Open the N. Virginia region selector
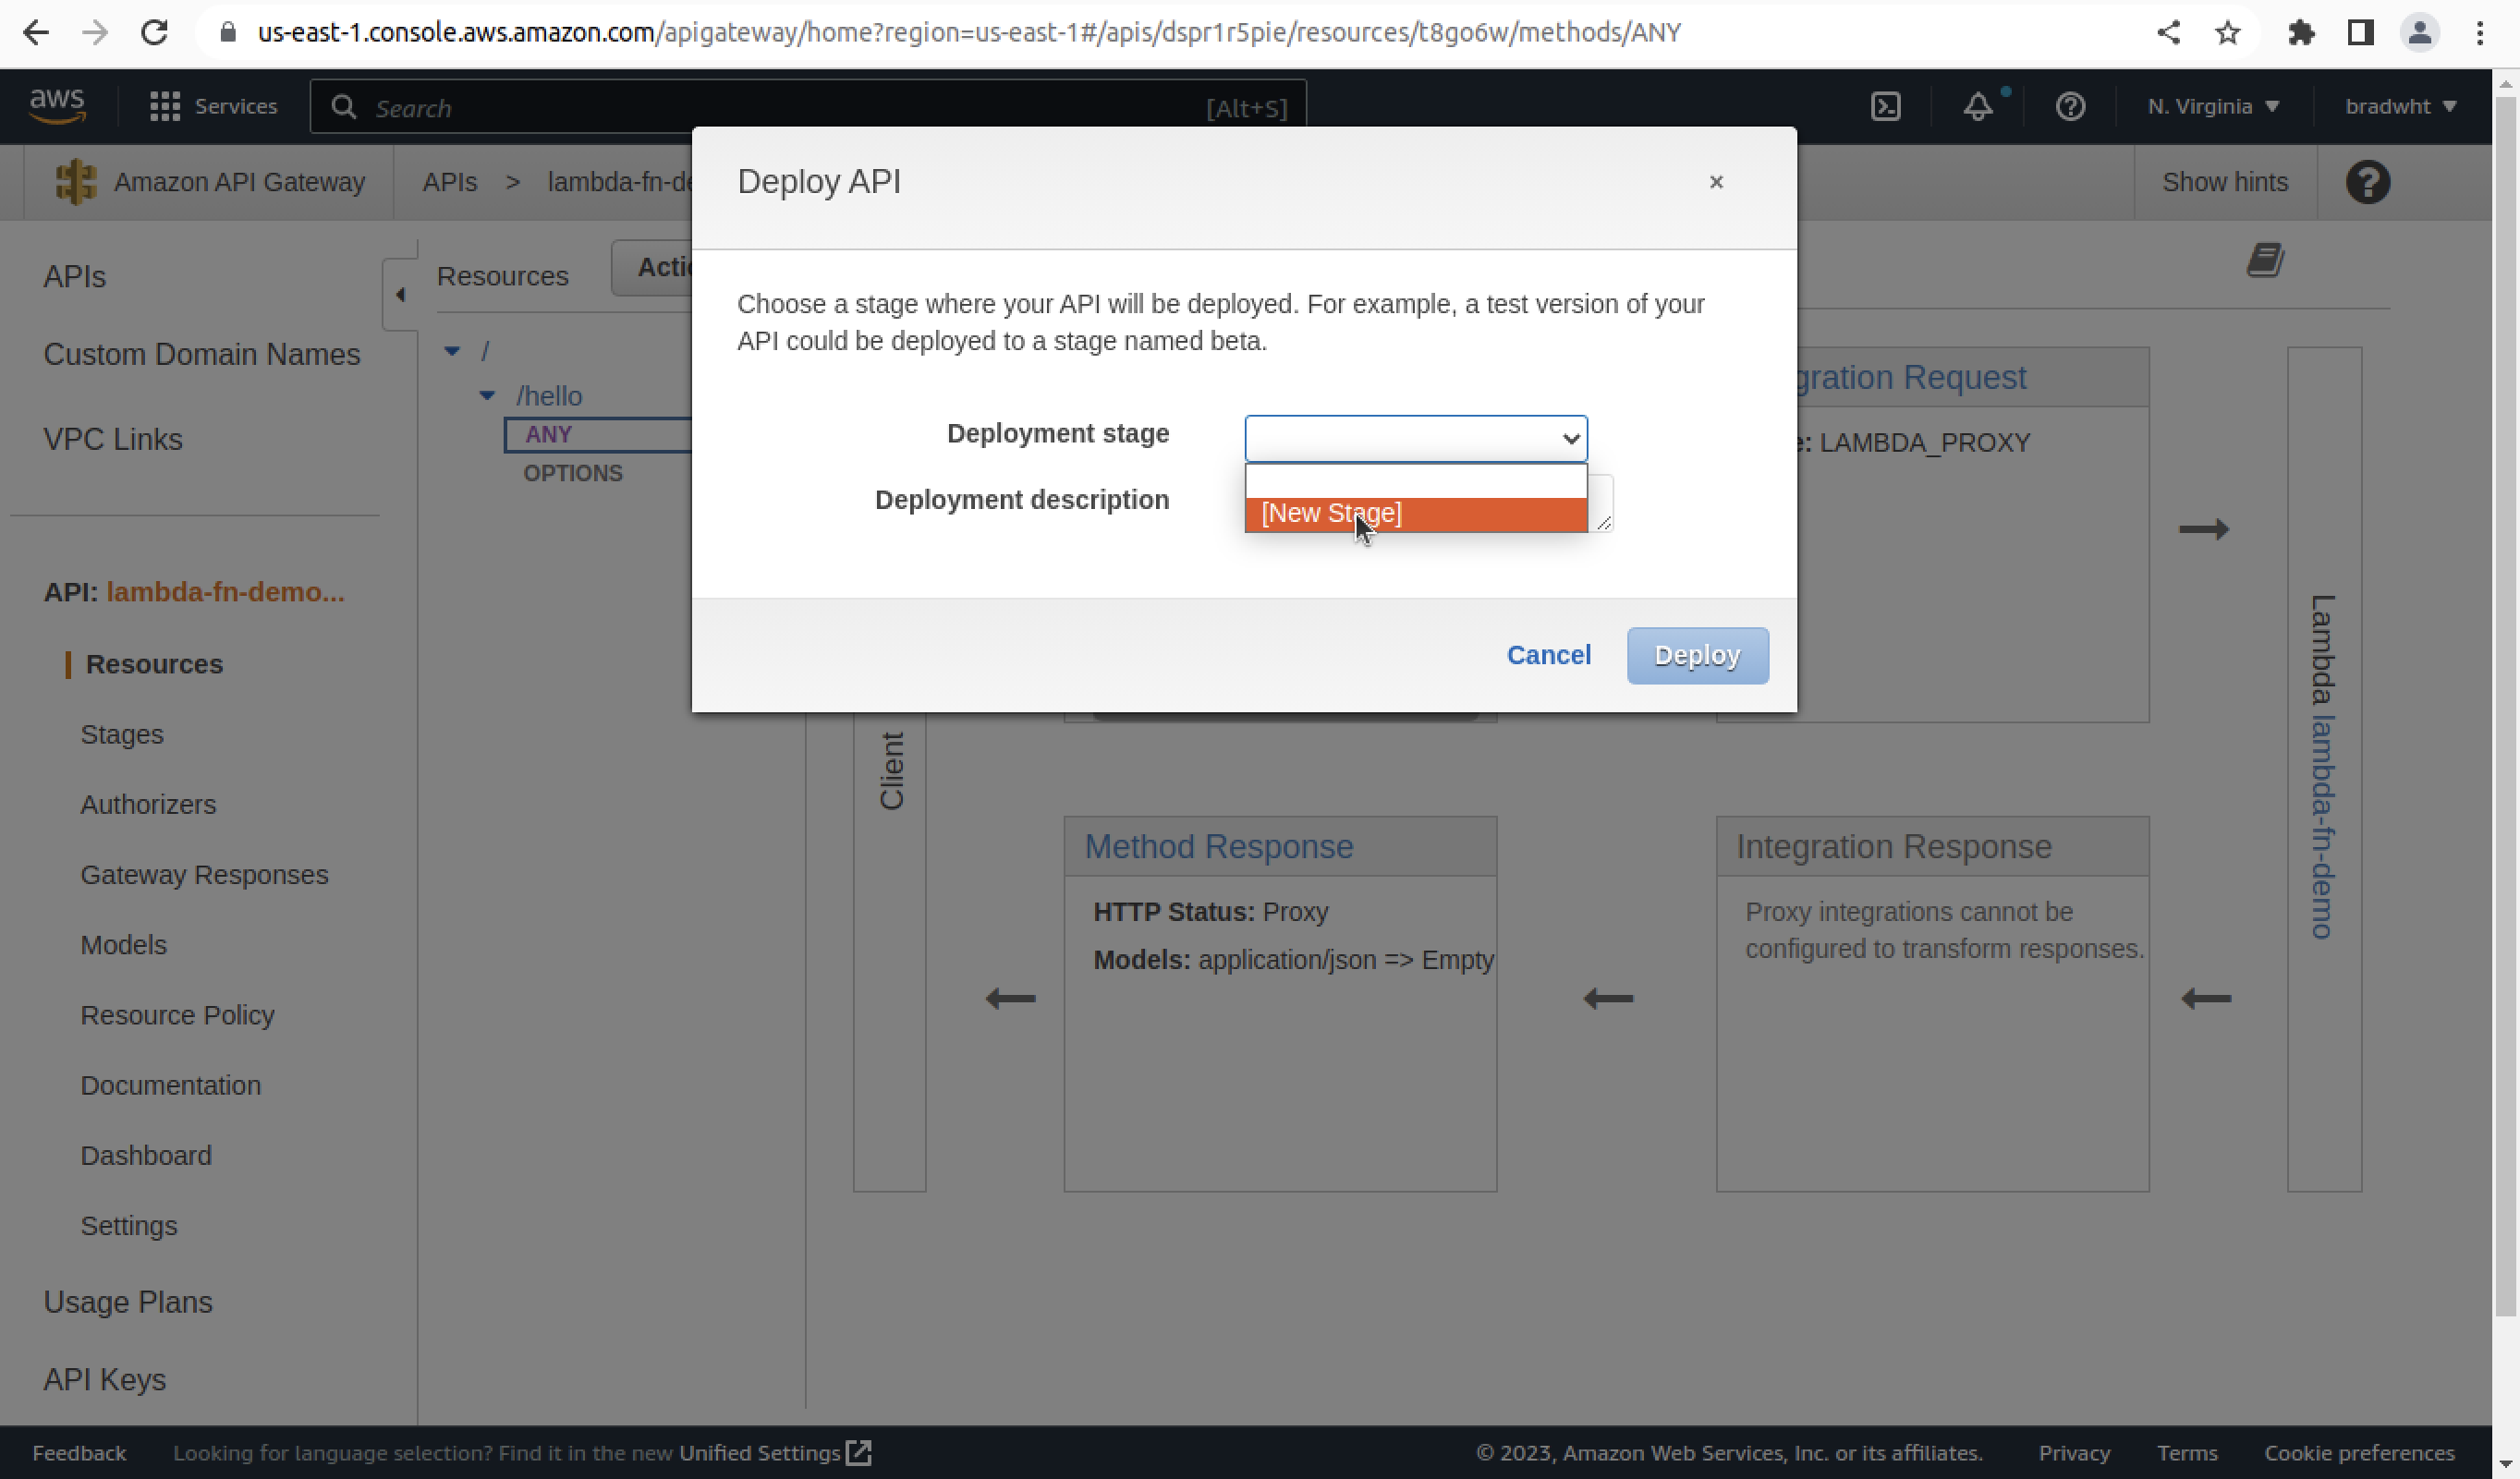 tap(2213, 106)
